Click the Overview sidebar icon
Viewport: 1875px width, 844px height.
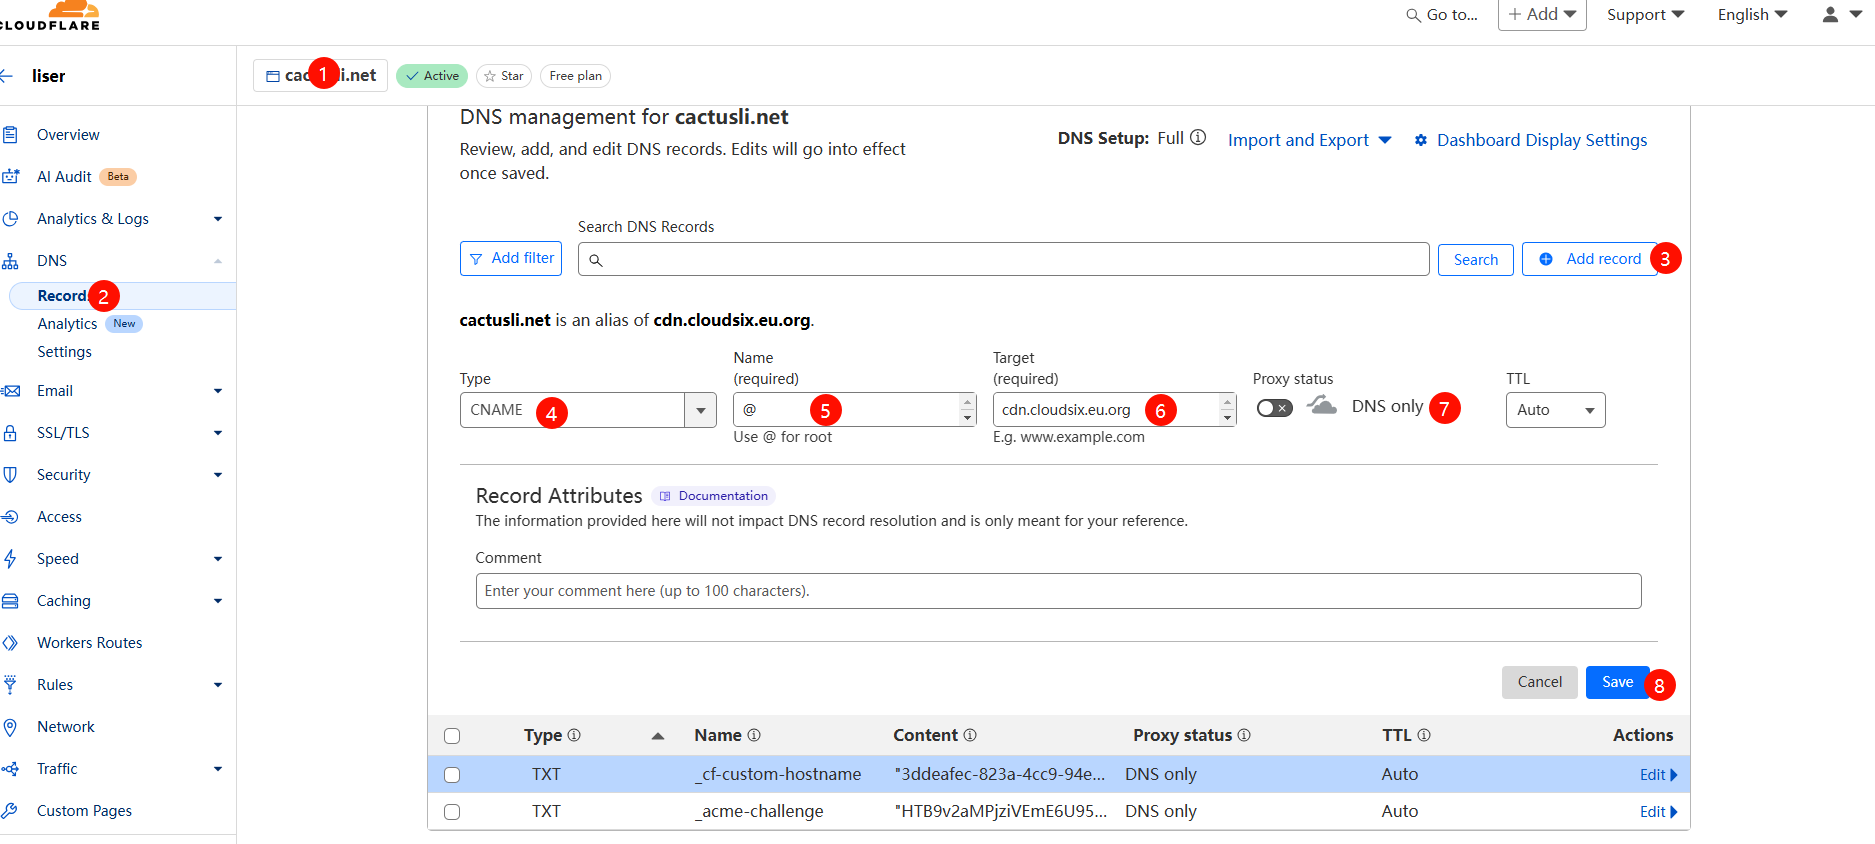10,135
